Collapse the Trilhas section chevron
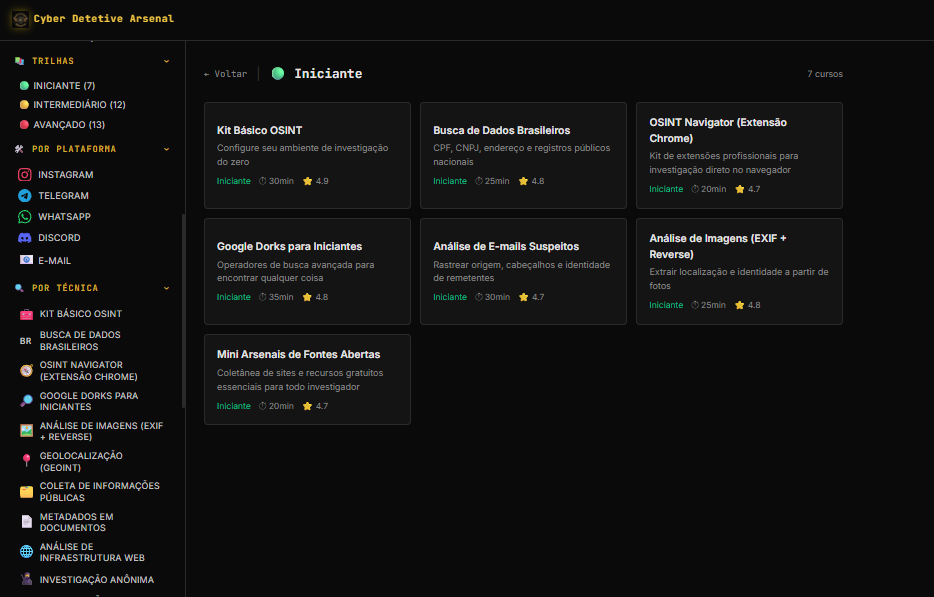The width and height of the screenshot is (934, 597). coord(166,61)
